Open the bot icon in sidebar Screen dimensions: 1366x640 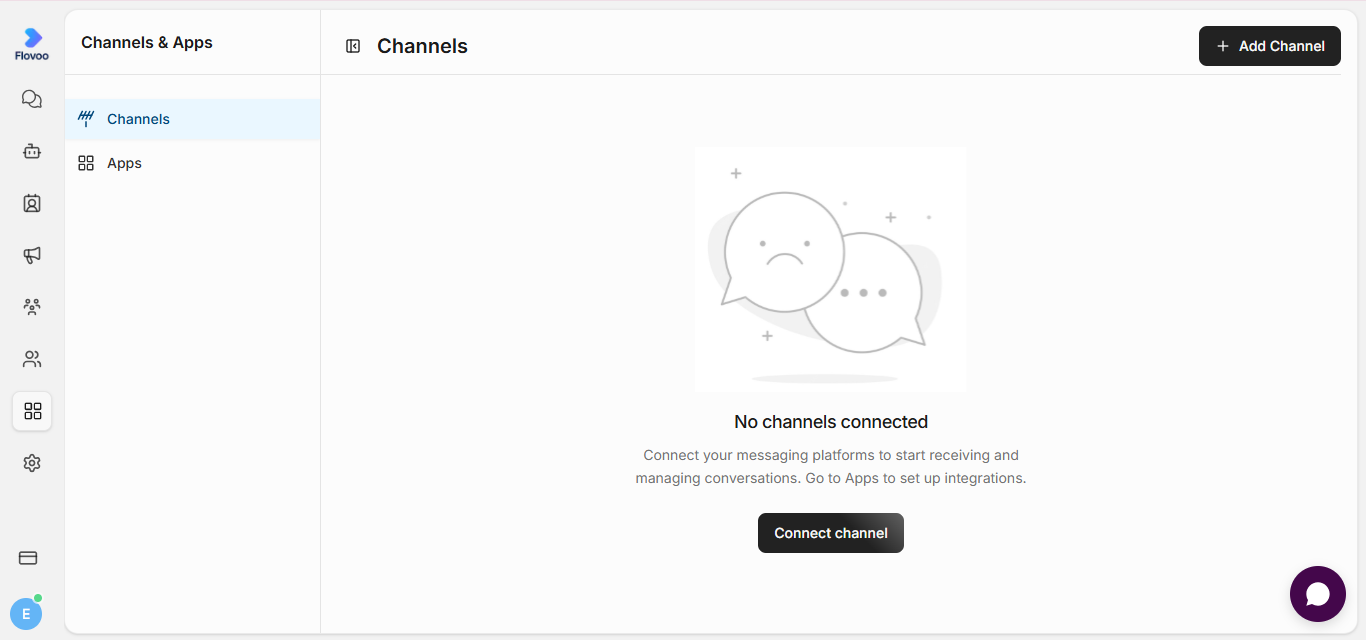coord(32,151)
